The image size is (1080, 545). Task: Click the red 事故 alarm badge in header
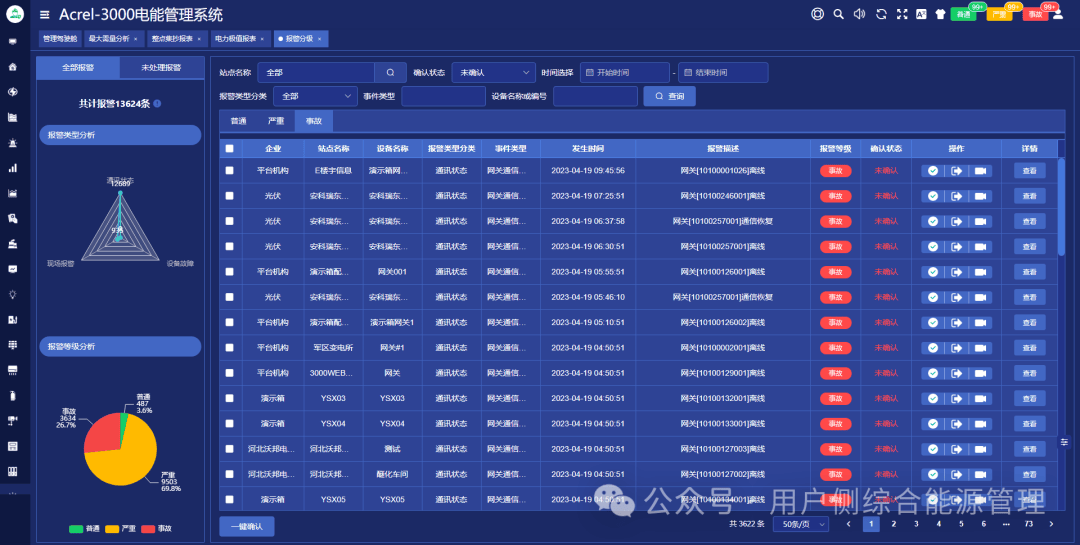(x=1035, y=14)
